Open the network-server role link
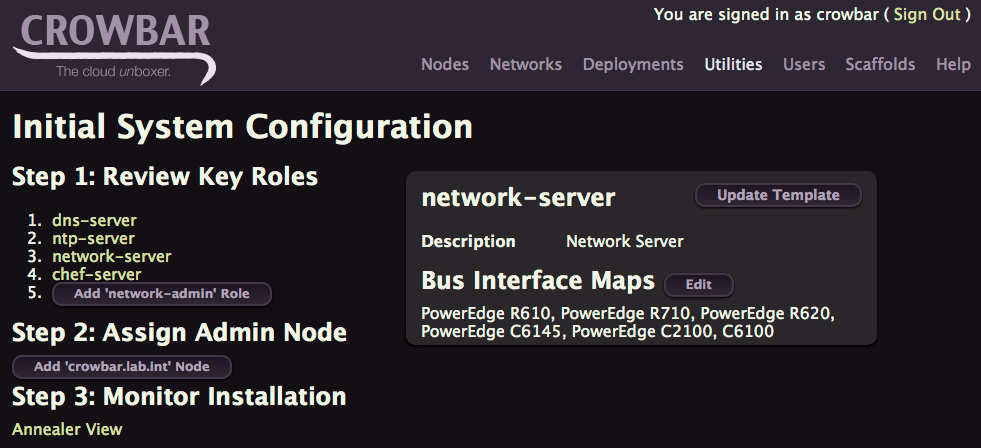The height and width of the screenshot is (448, 981). [x=111, y=257]
